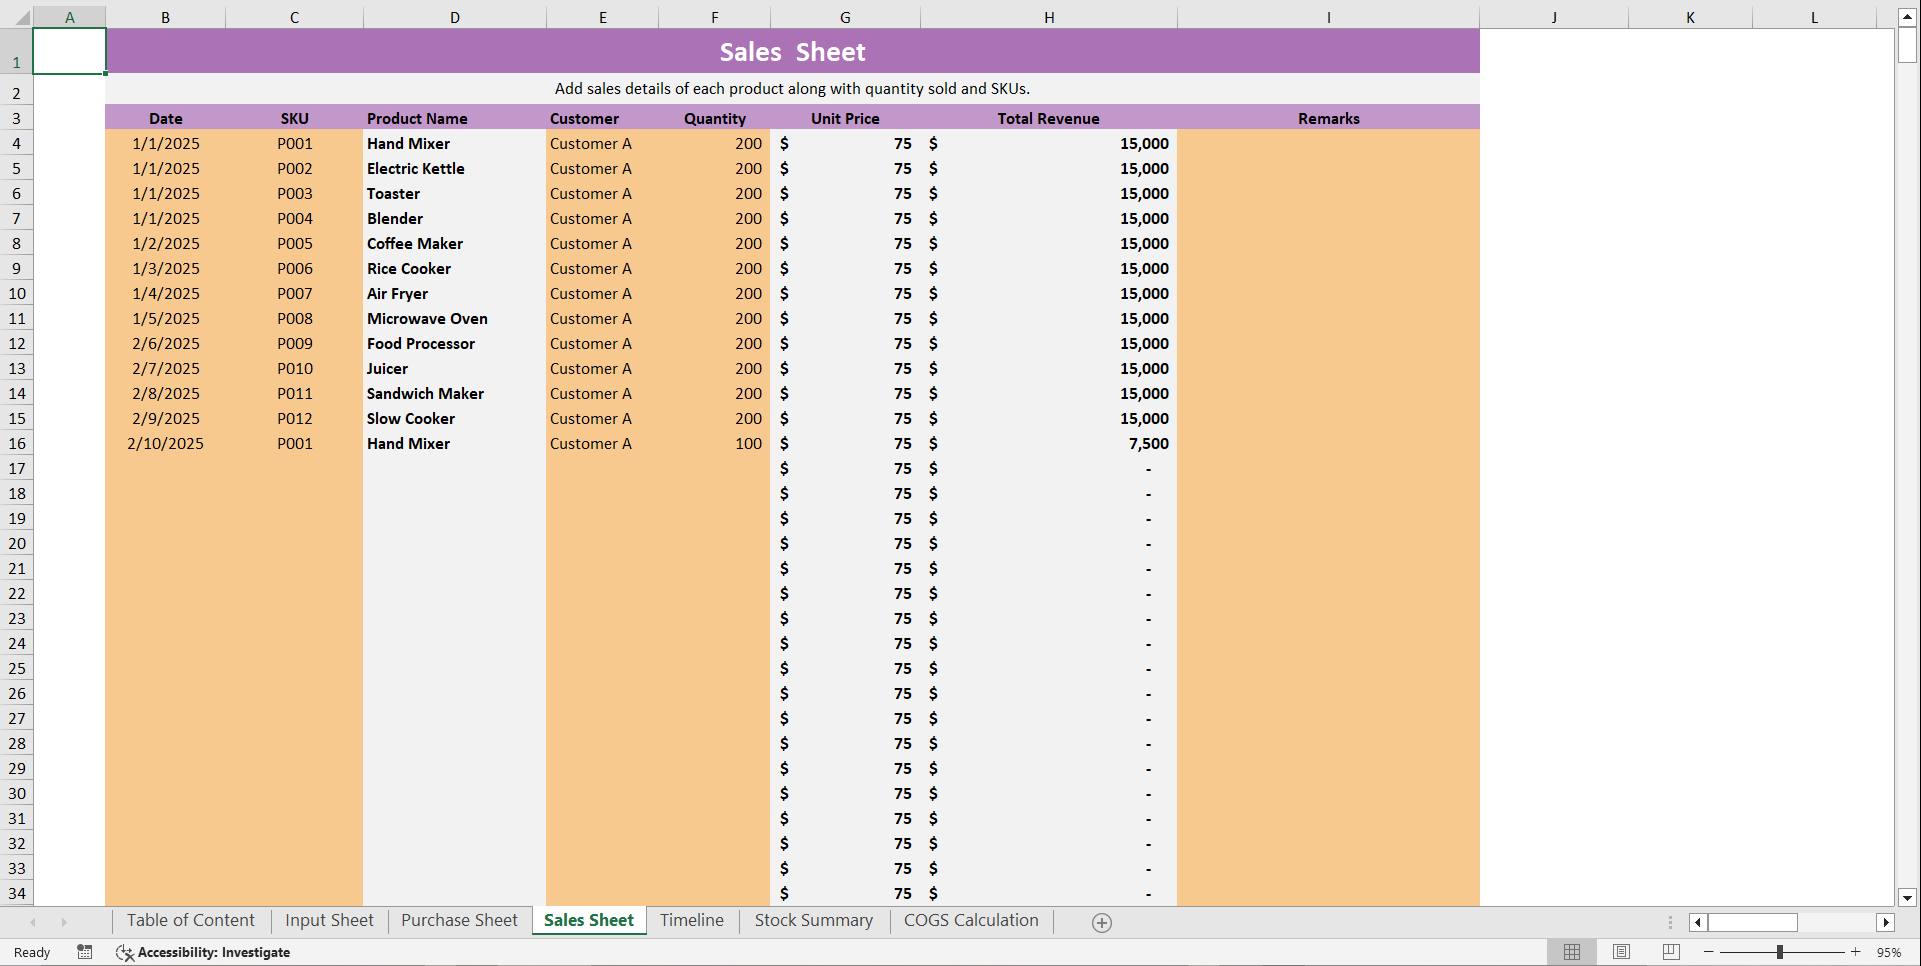
Task: Switch to Normal view in the status bar
Action: point(1571,952)
